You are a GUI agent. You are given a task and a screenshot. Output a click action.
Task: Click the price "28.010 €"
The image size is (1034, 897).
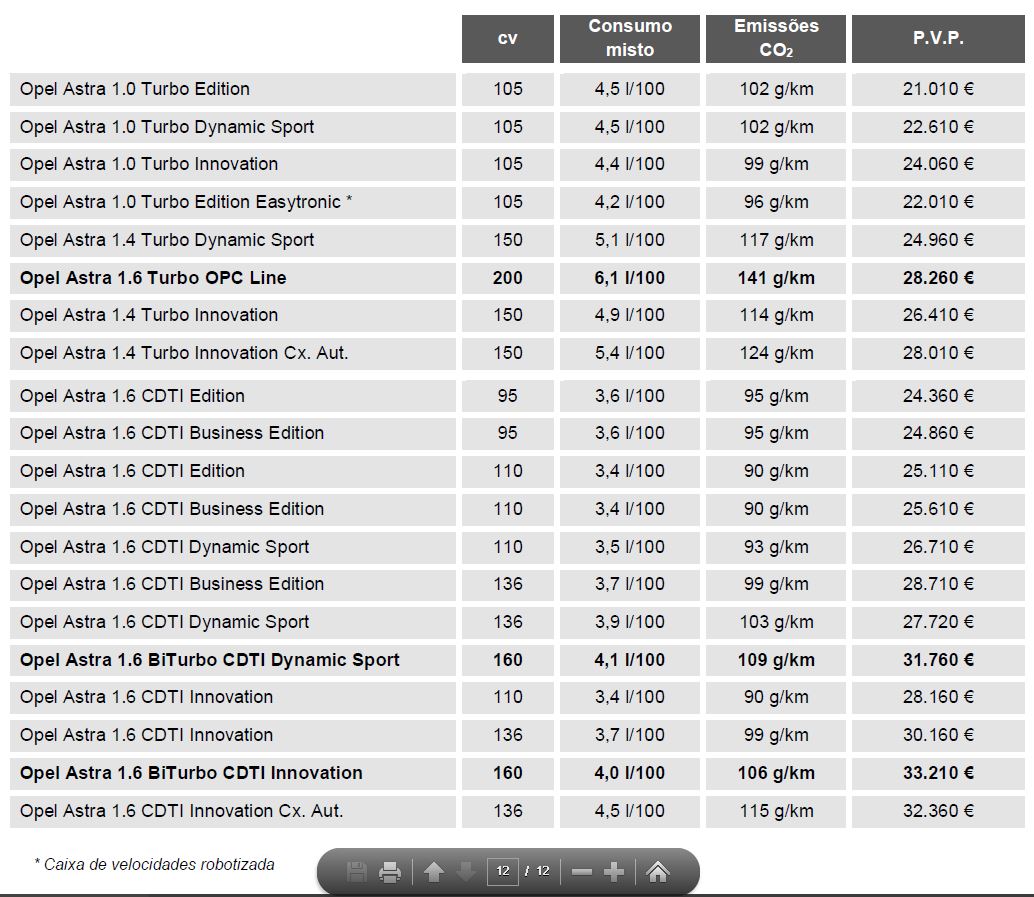tap(938, 353)
